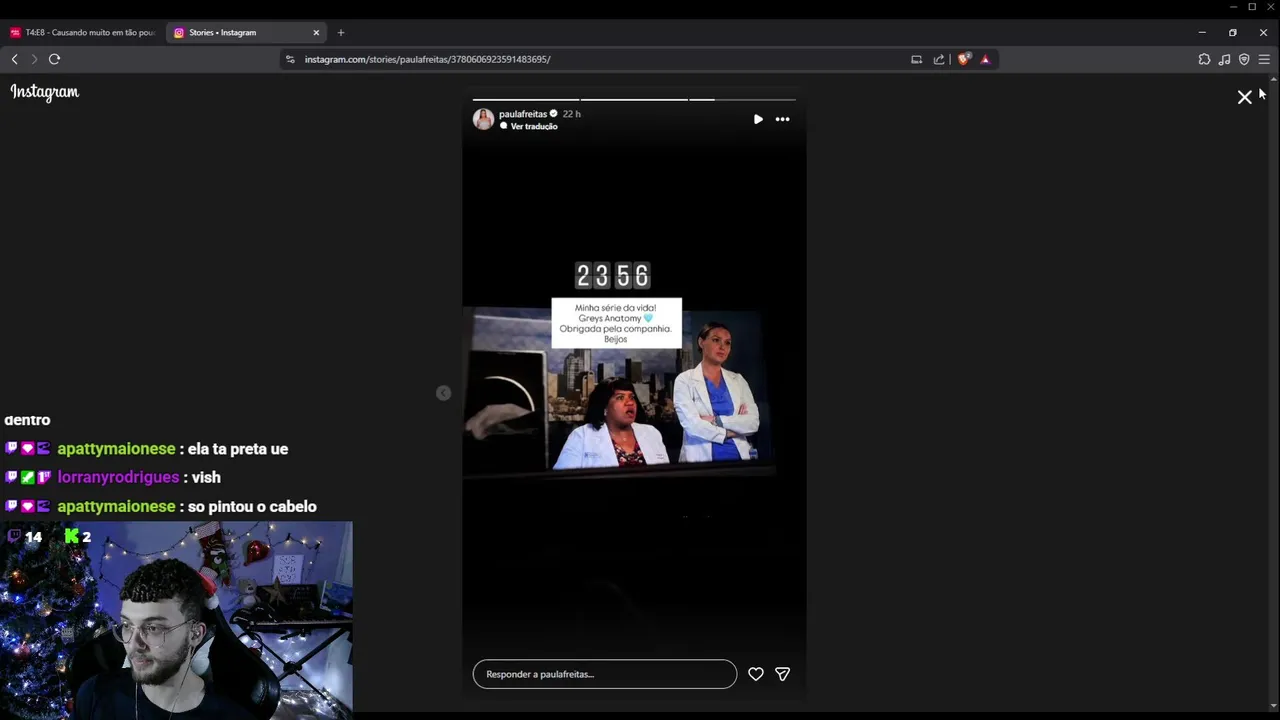Open the paulafreitas username link
This screenshot has height=720, width=1280.
click(x=523, y=114)
